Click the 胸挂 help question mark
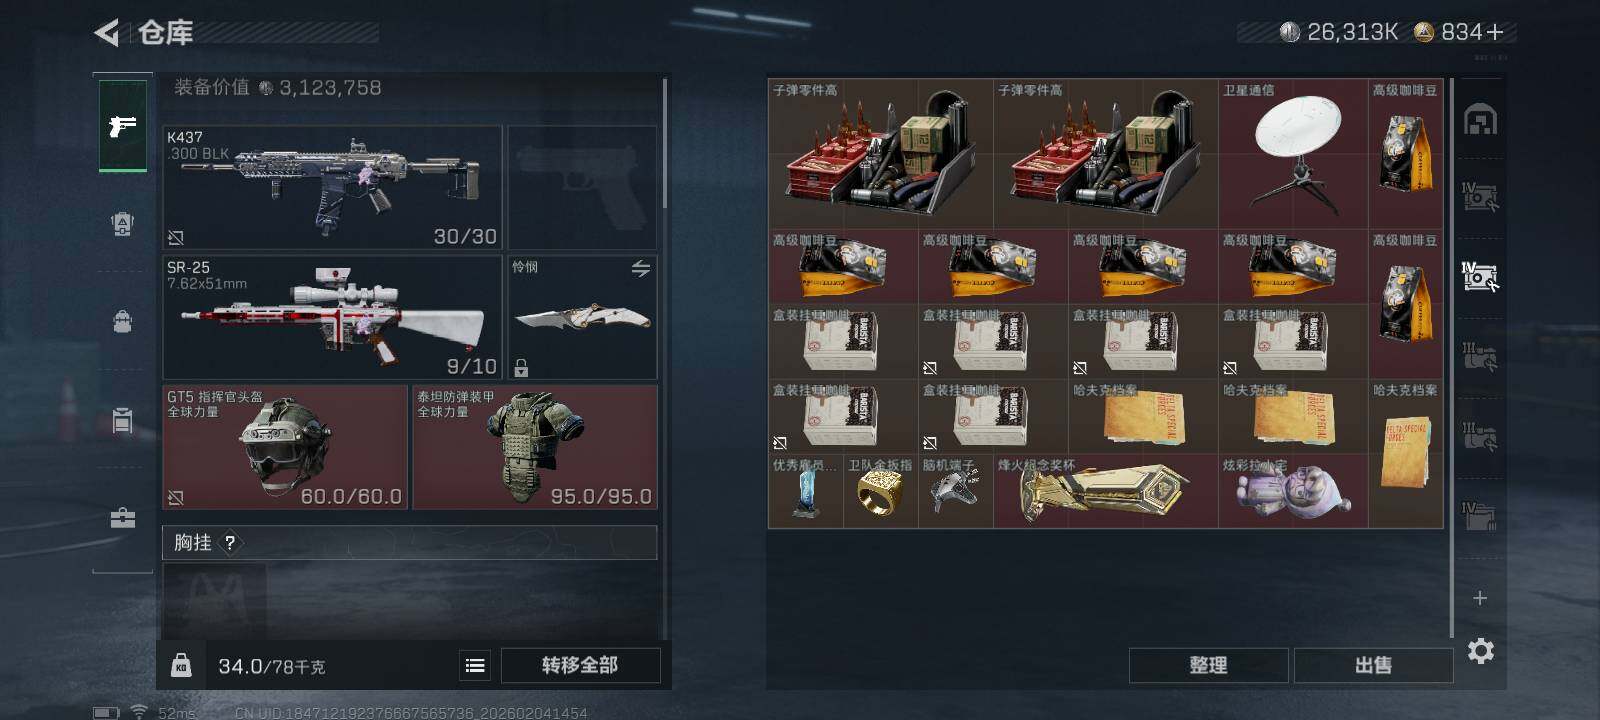This screenshot has height=720, width=1600. tap(230, 543)
